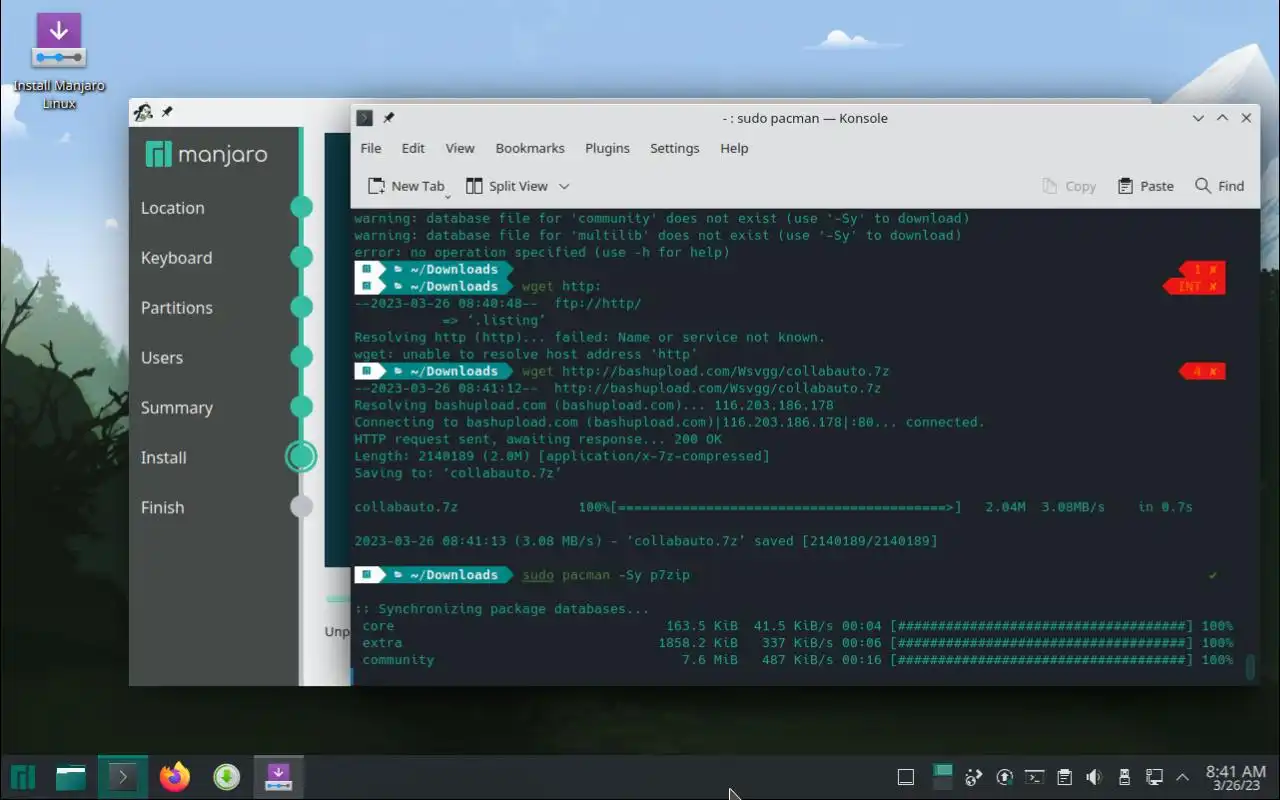Toggle the pin icon on the installer window
This screenshot has width=1280, height=800.
point(167,112)
